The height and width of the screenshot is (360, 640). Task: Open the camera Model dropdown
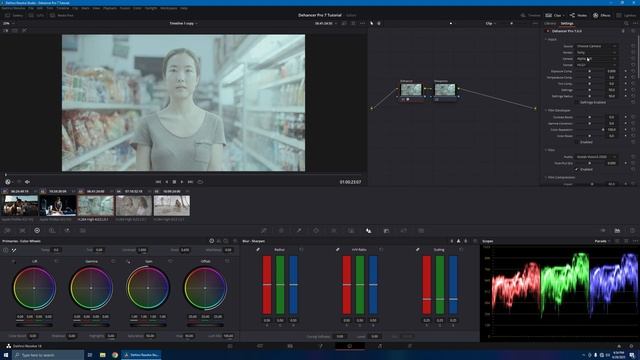pos(596,59)
